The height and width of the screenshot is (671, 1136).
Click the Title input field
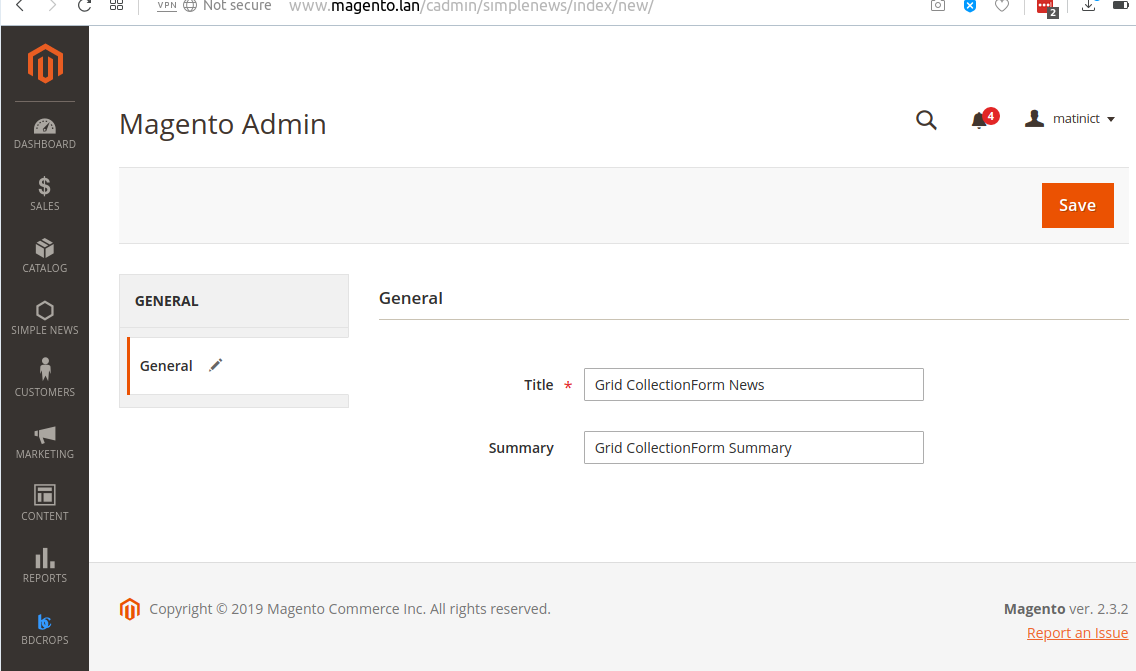[753, 385]
